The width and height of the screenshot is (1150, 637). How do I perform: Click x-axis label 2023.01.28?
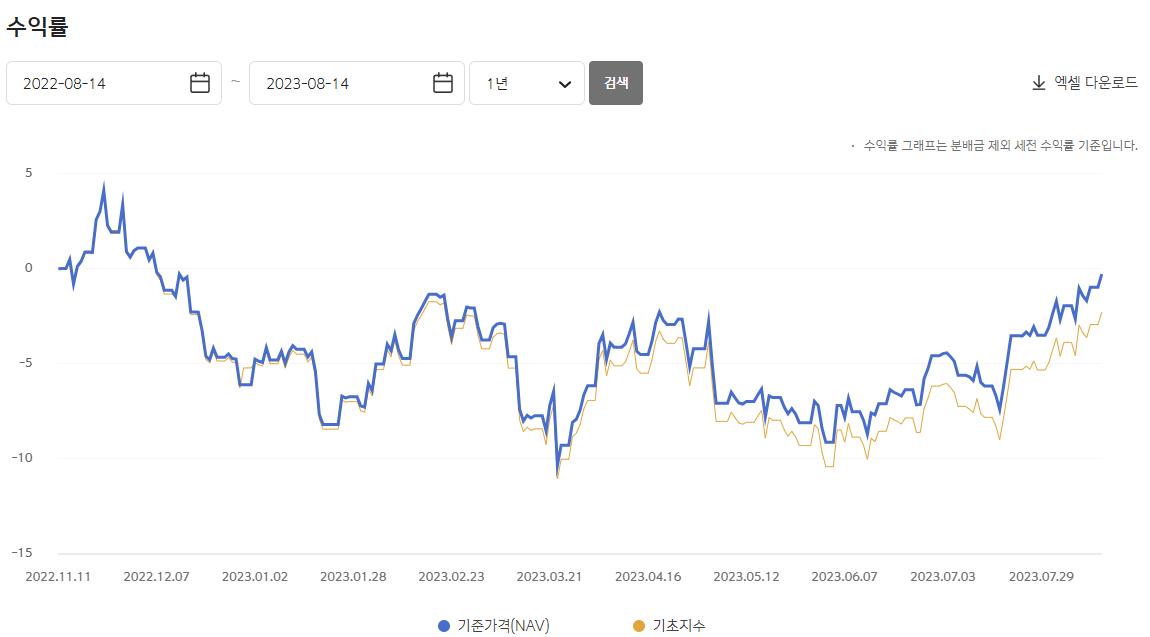[353, 576]
